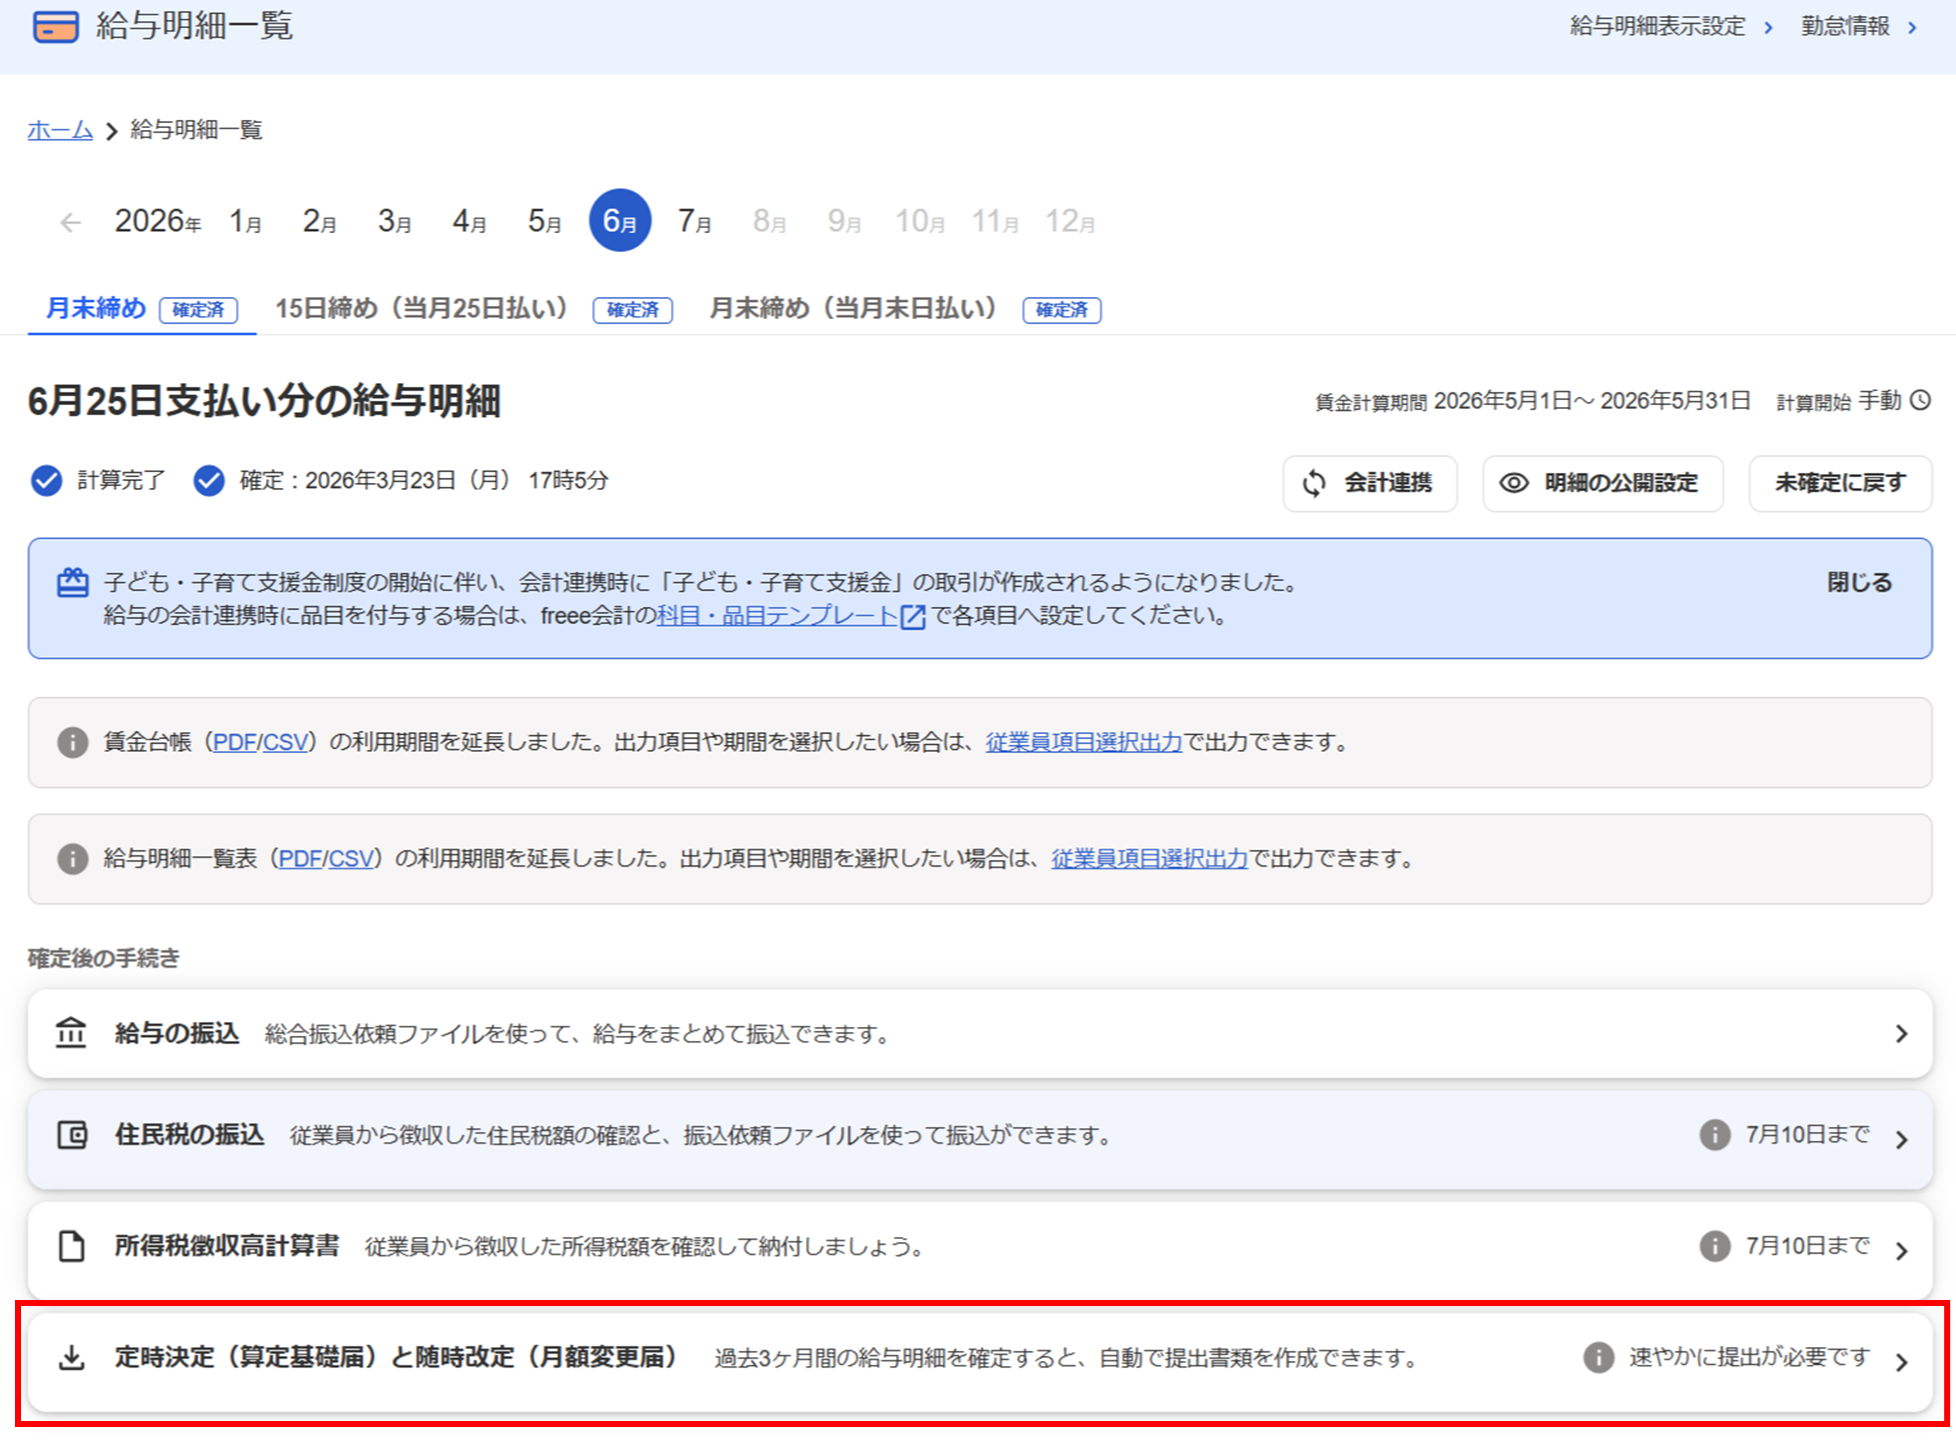Click 計算完了 checkmark status
This screenshot has height=1446, width=1956.
coord(47,481)
